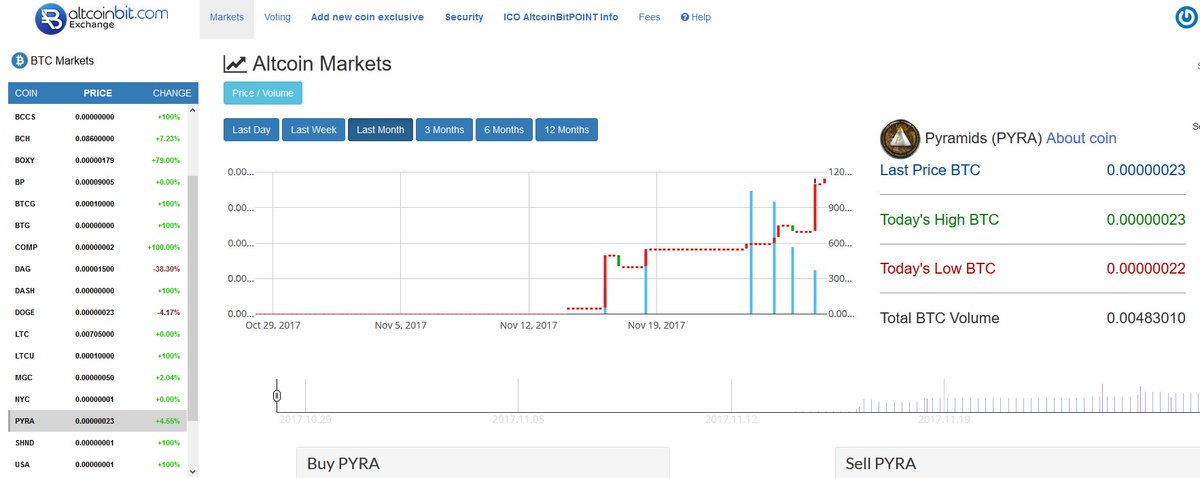The image size is (1200, 478).
Task: Select the PYRA market row
Action: click(97, 421)
